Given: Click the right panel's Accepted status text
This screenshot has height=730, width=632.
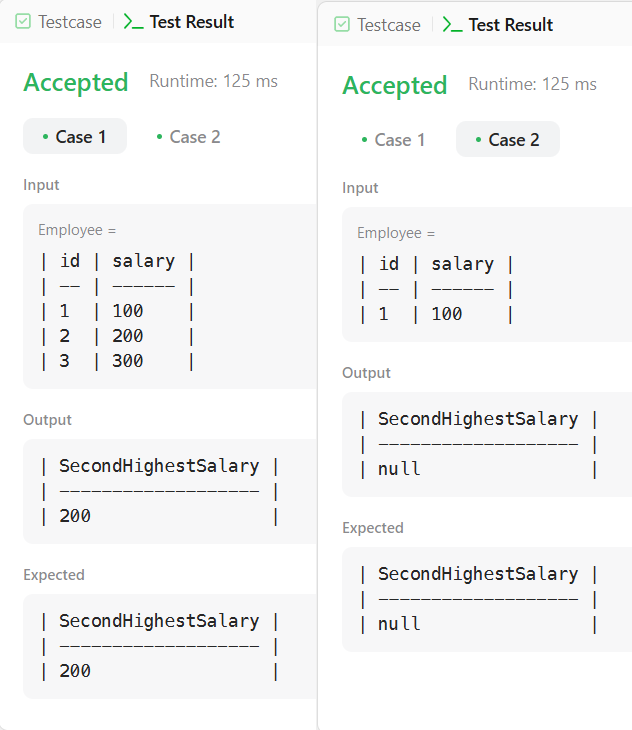Looking at the screenshot, I should tap(395, 86).
